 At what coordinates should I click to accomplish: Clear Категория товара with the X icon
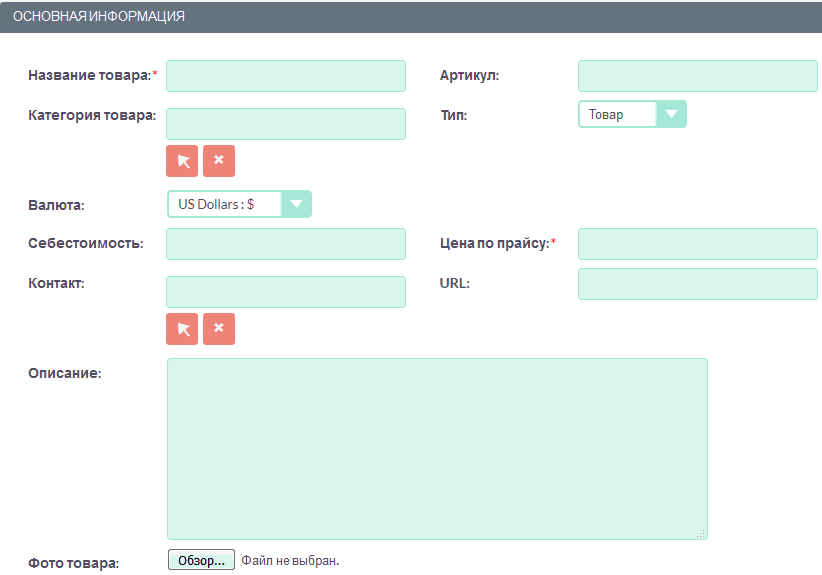click(219, 161)
